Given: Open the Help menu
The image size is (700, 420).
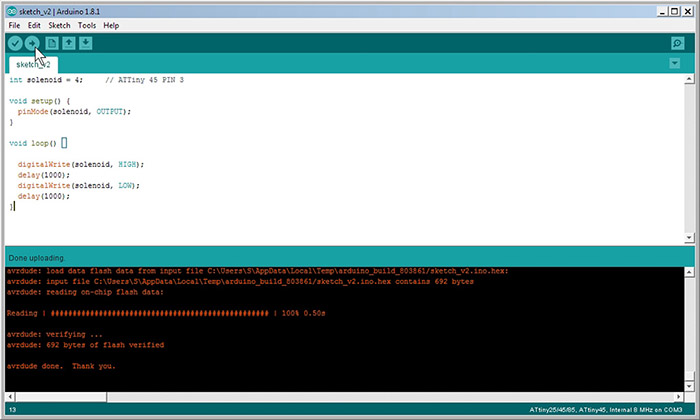Looking at the screenshot, I should [x=111, y=25].
